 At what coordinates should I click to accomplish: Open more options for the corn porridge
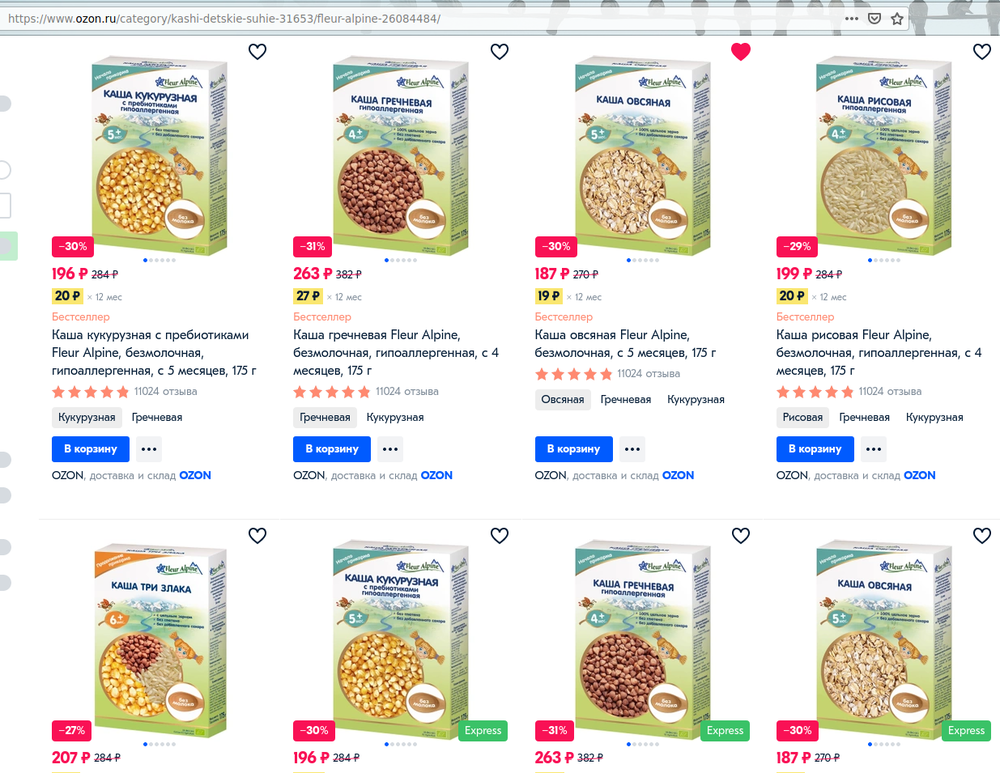click(x=149, y=449)
